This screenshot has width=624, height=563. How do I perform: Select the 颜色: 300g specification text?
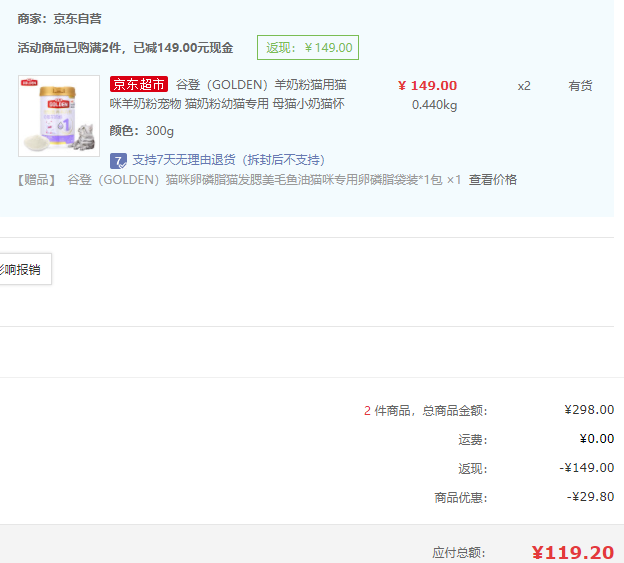tap(142, 131)
